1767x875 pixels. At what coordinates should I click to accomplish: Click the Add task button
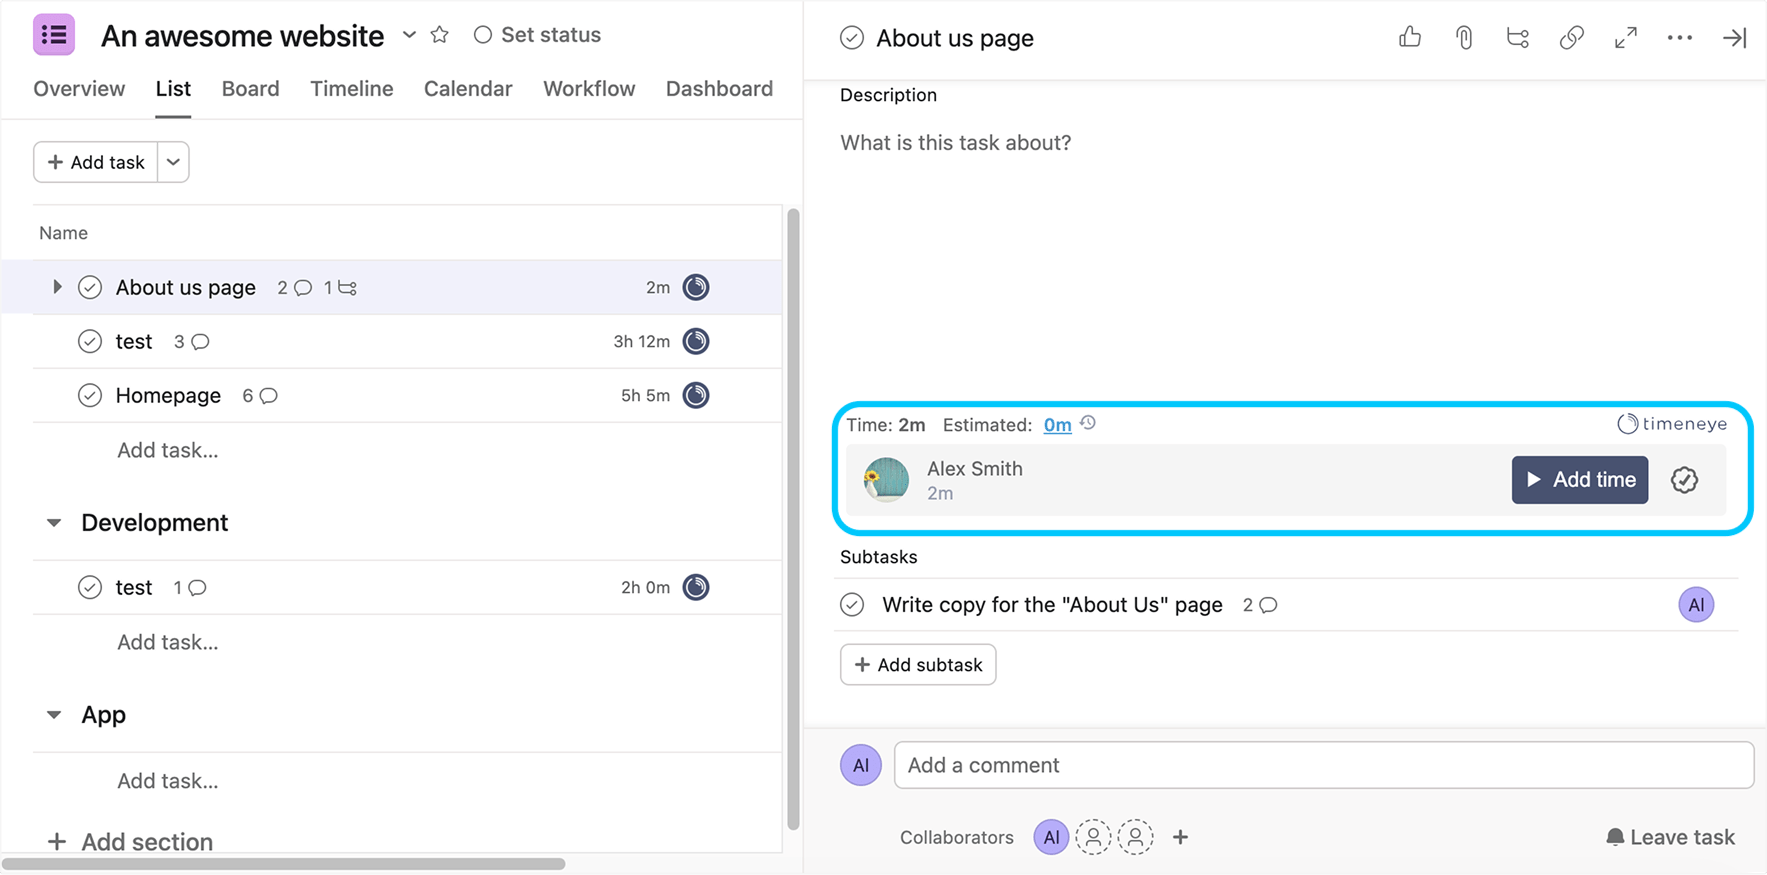pos(96,162)
